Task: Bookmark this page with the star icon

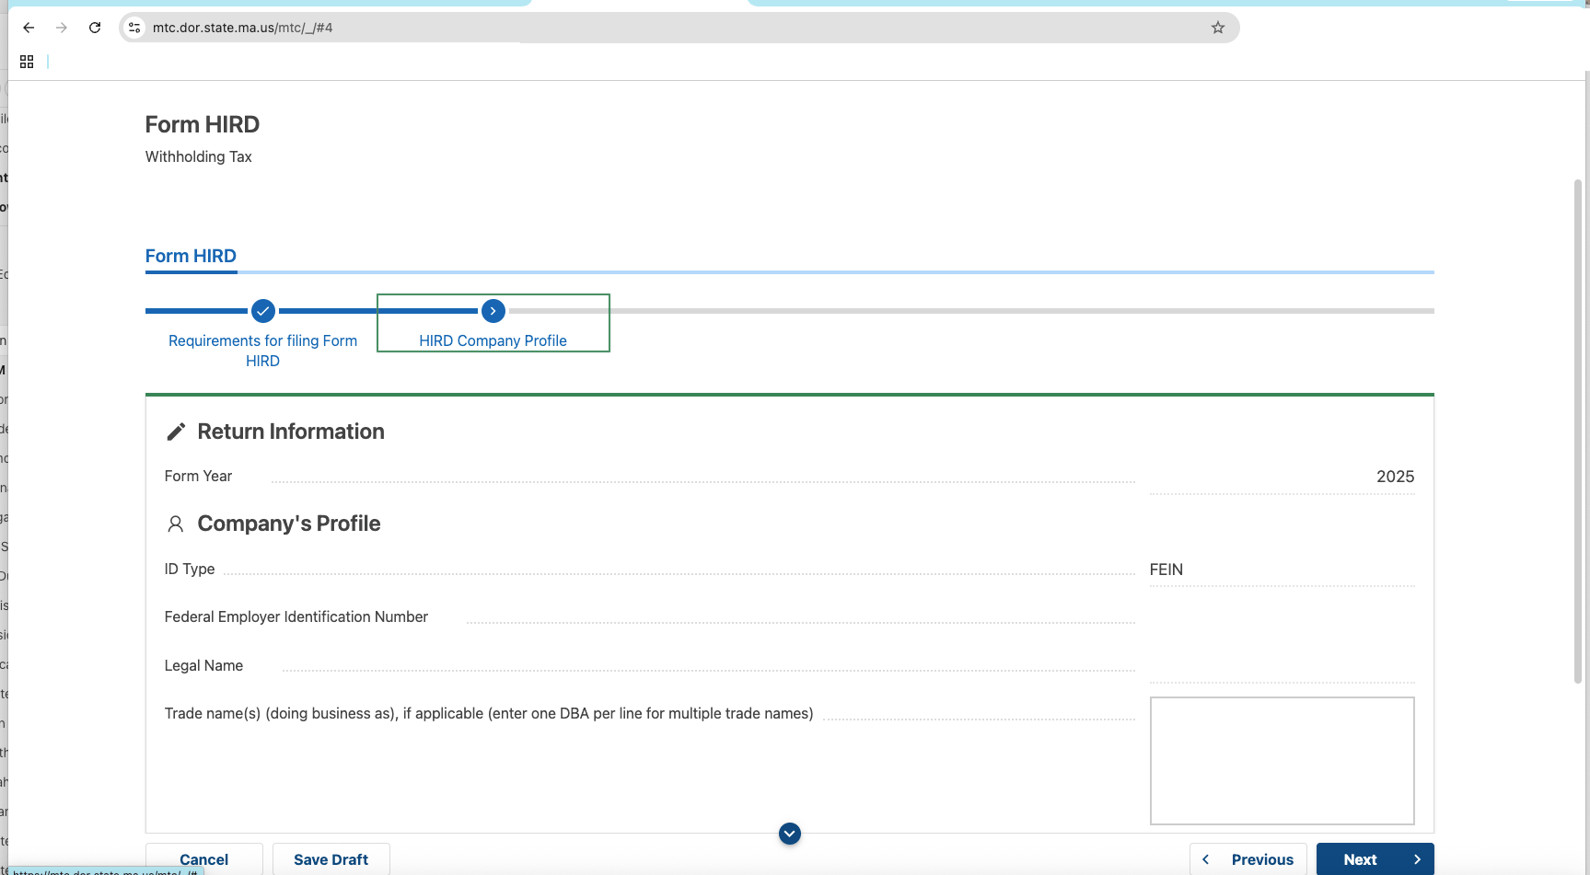Action: pos(1217,28)
